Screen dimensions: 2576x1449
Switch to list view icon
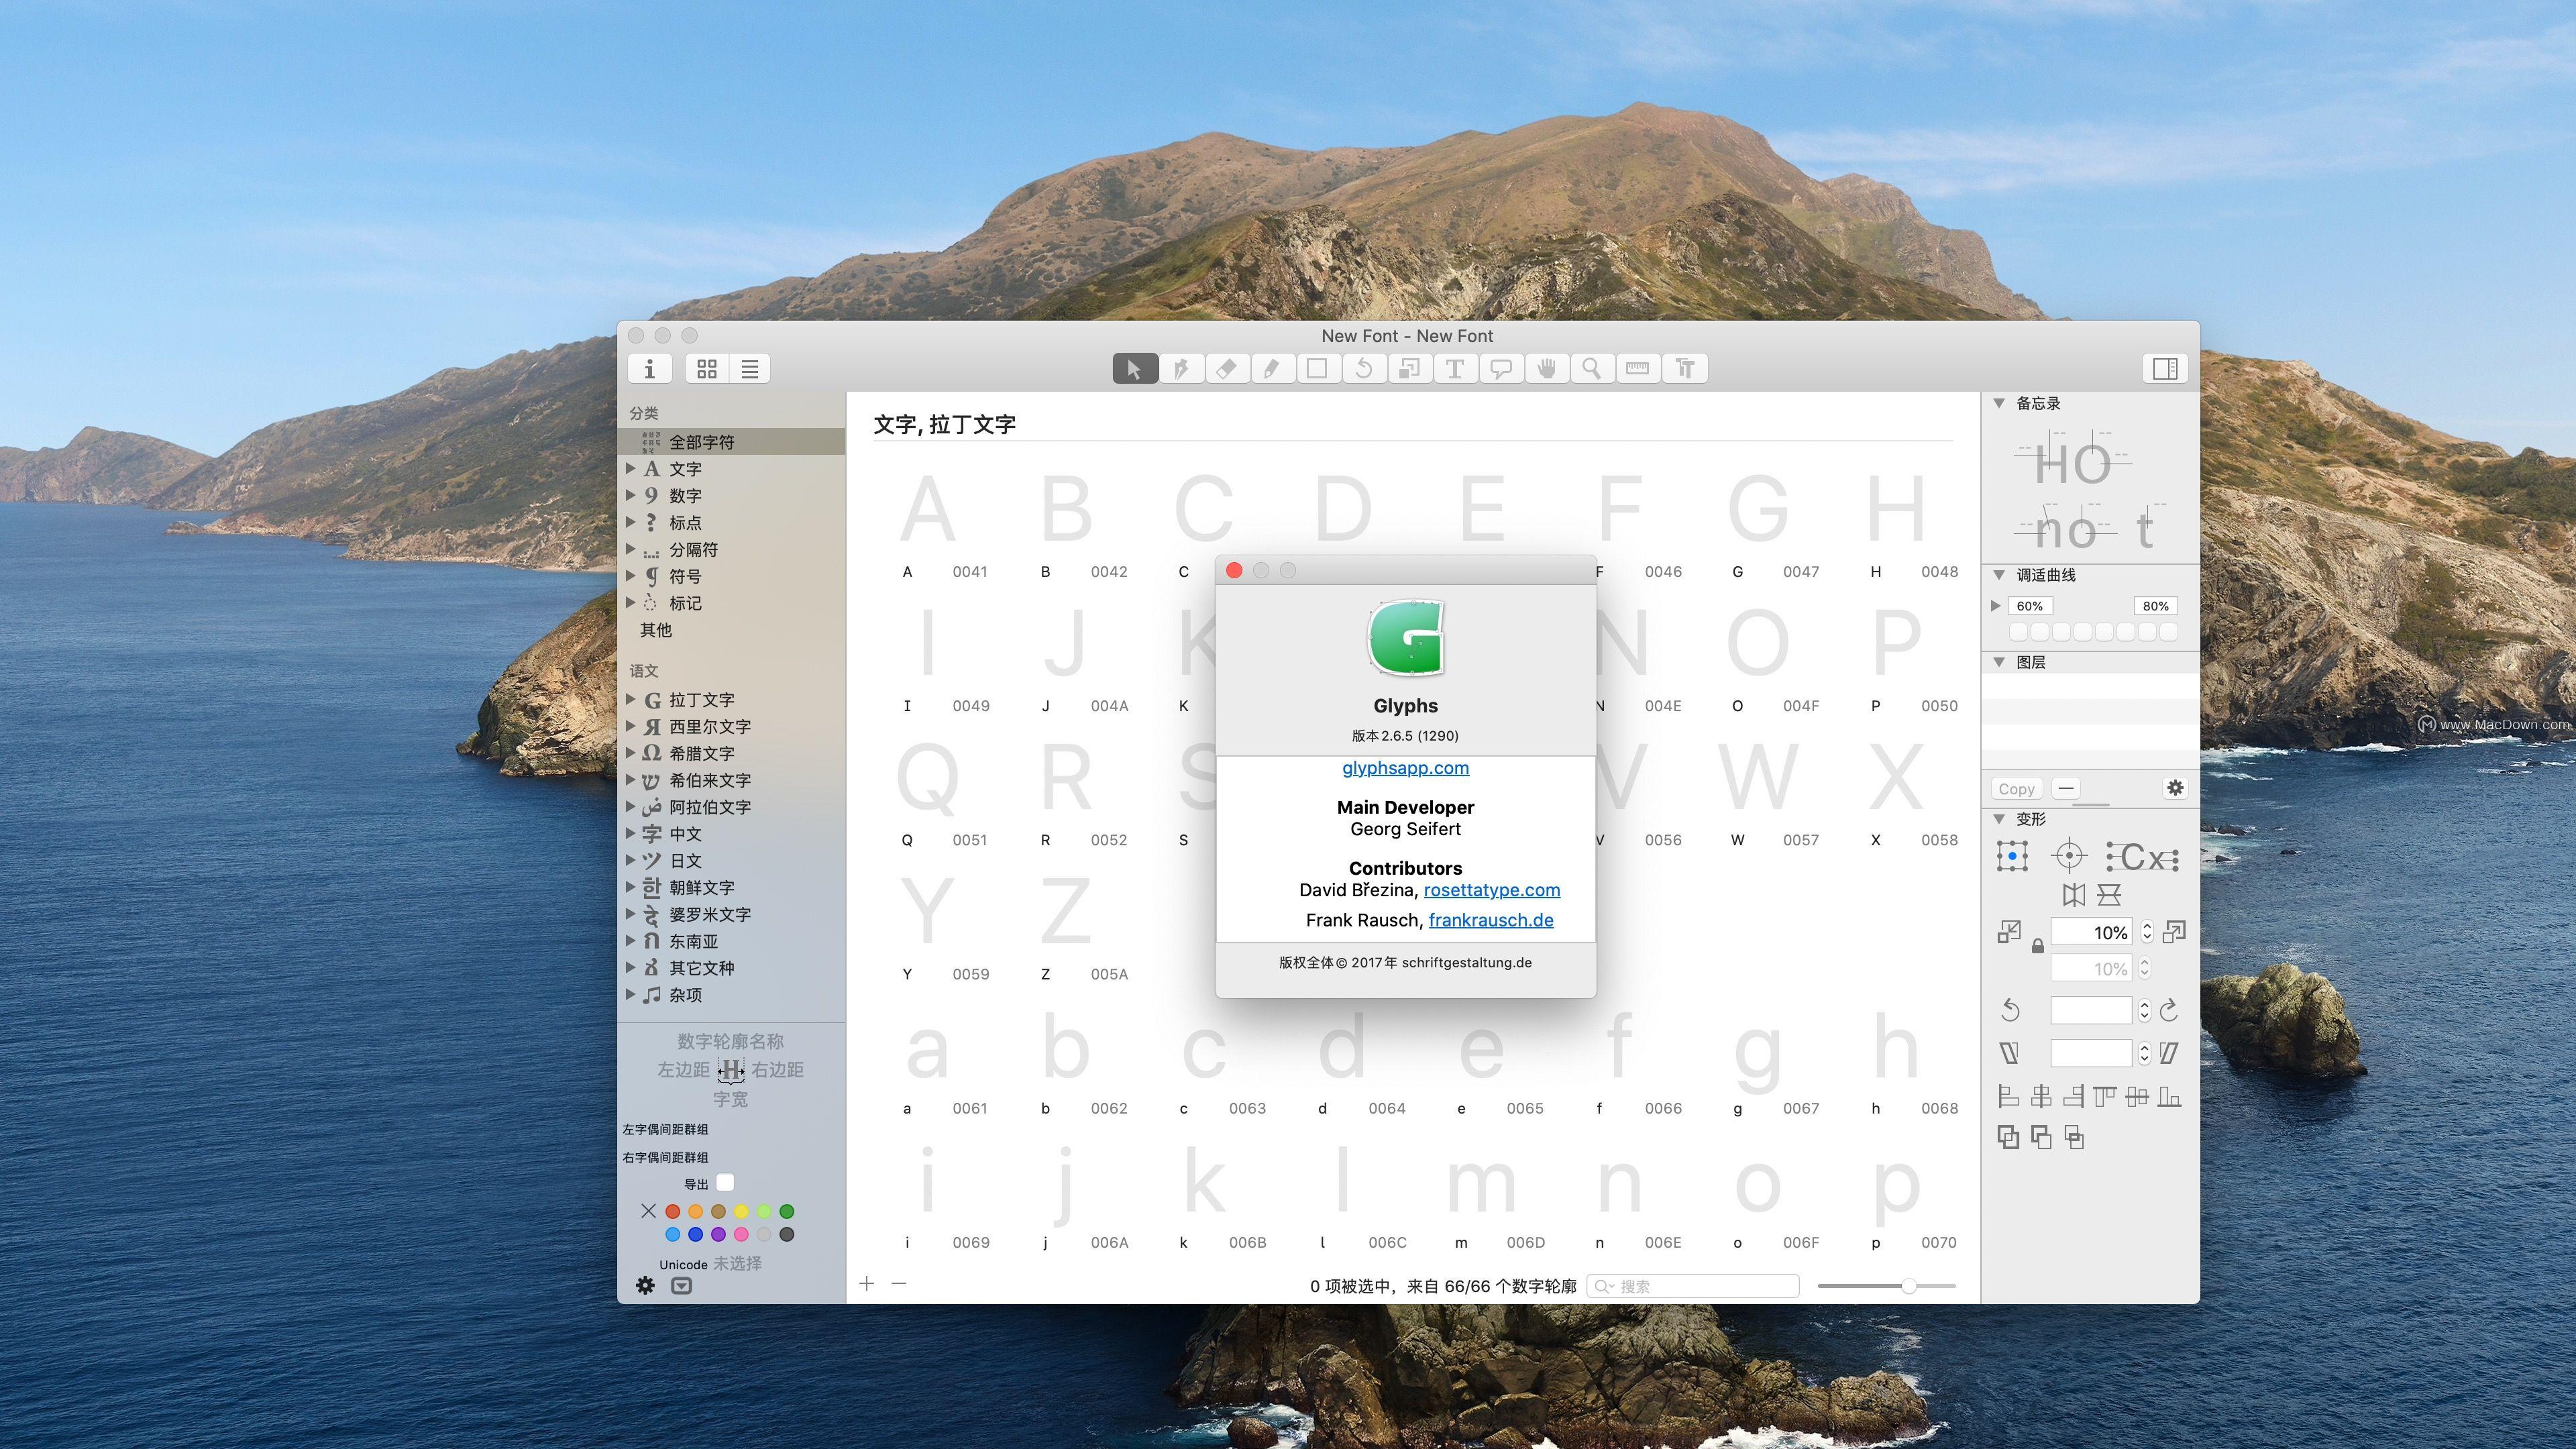(750, 369)
